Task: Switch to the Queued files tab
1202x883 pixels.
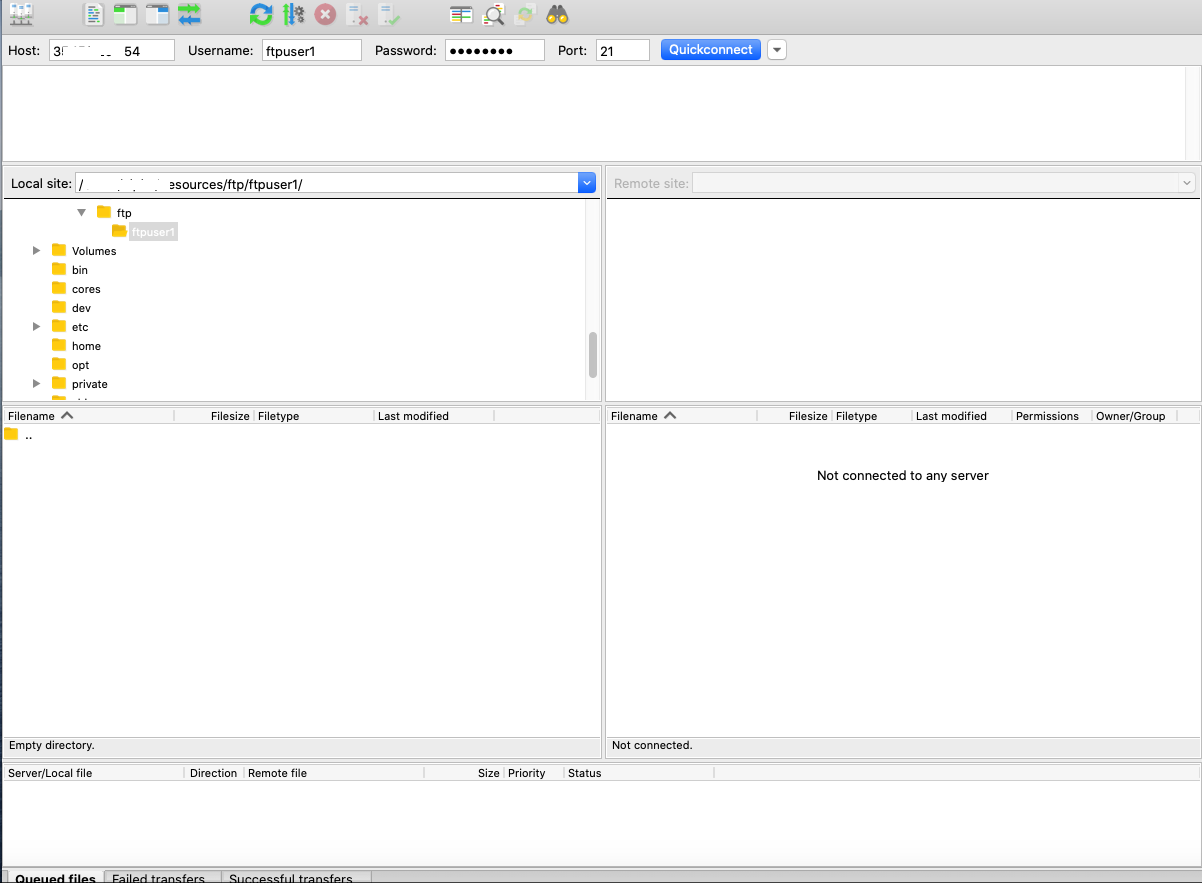Action: (55, 878)
